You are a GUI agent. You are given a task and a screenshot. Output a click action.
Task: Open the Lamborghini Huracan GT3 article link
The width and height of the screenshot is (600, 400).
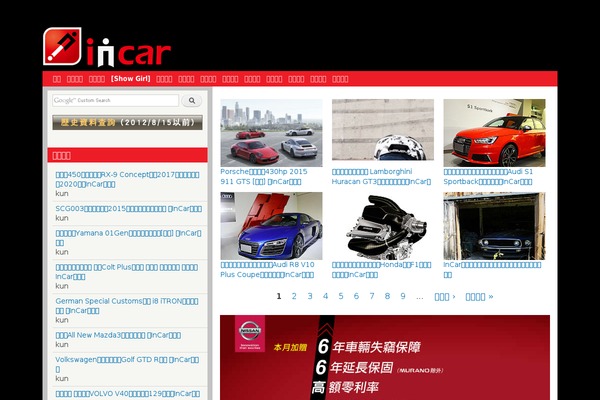[381, 176]
